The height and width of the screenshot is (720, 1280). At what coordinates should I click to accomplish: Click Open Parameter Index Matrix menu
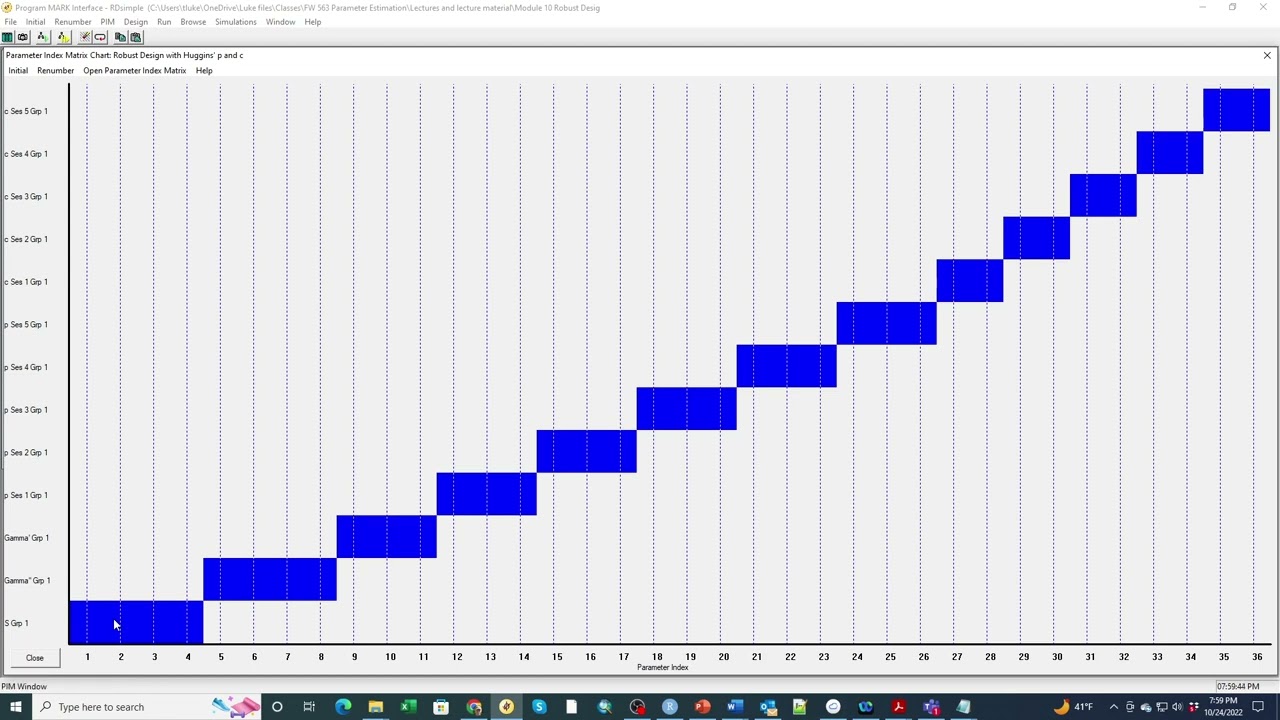[x=135, y=71]
